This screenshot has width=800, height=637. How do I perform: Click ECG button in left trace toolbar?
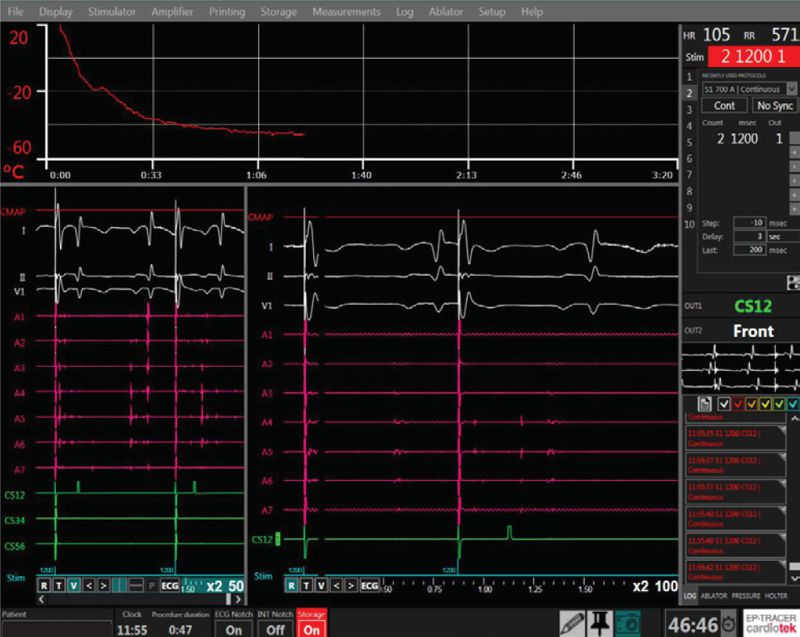[x=169, y=585]
